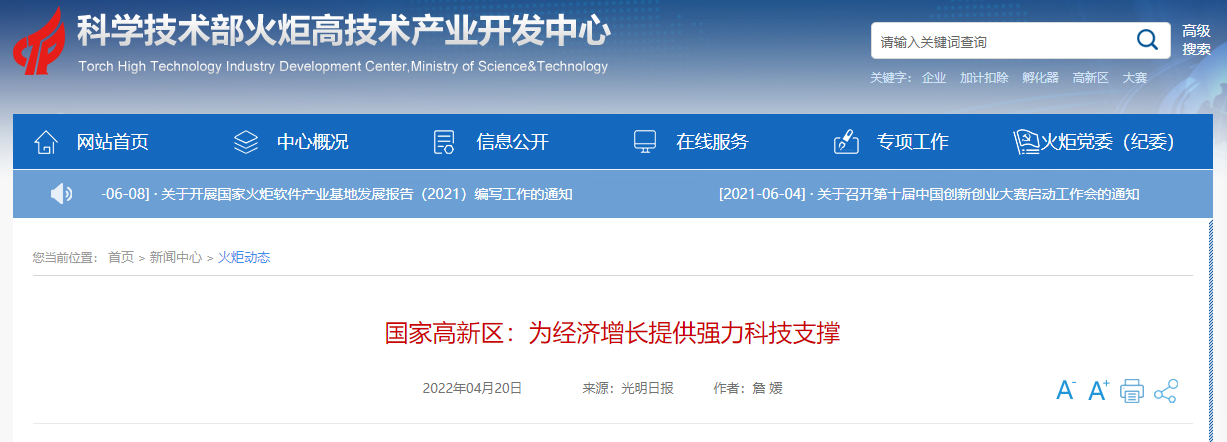The width and height of the screenshot is (1227, 442).
Task: Click the house icon for 网站首页
Action: coord(46,142)
